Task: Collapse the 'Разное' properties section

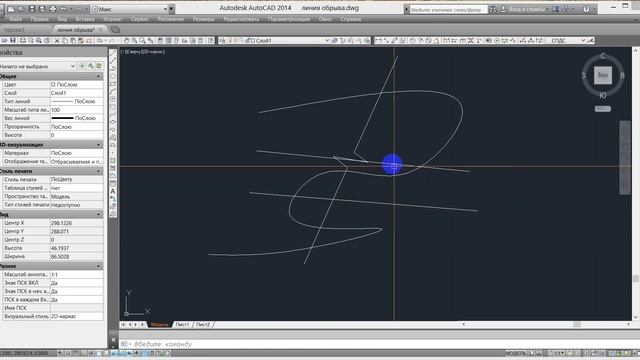Action: tap(98, 266)
